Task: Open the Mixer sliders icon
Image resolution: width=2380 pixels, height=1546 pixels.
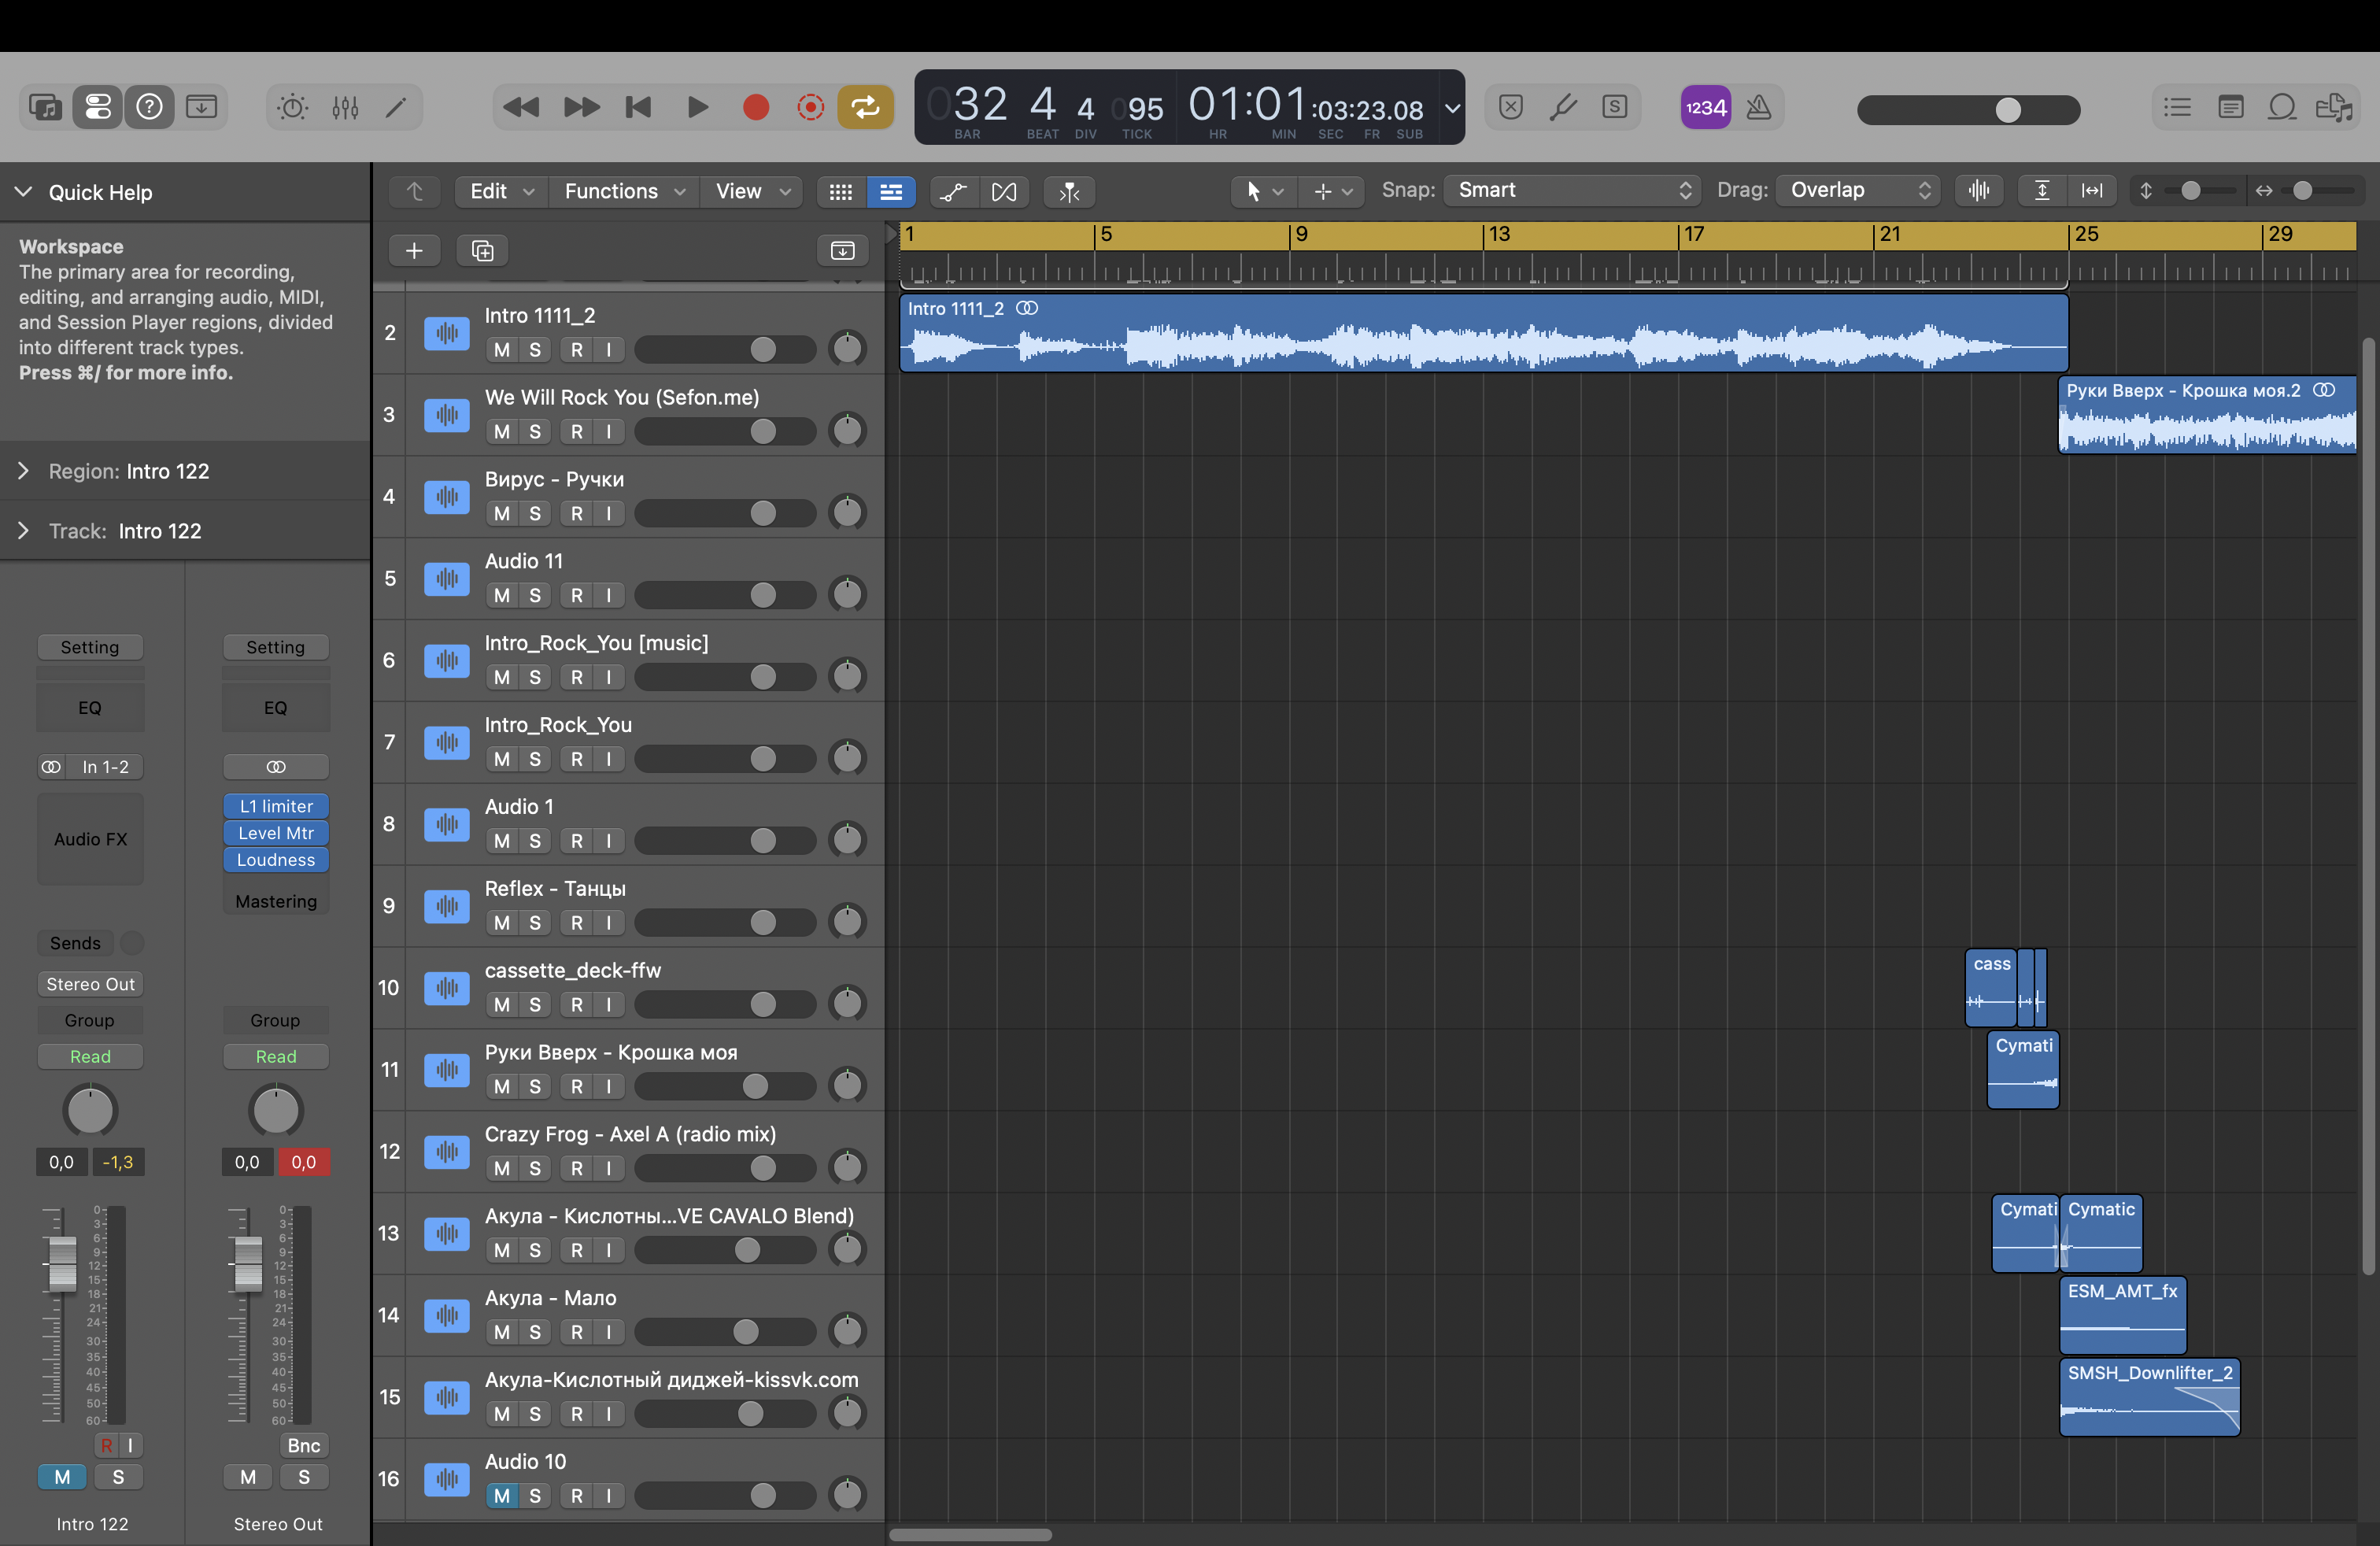Action: click(x=345, y=107)
